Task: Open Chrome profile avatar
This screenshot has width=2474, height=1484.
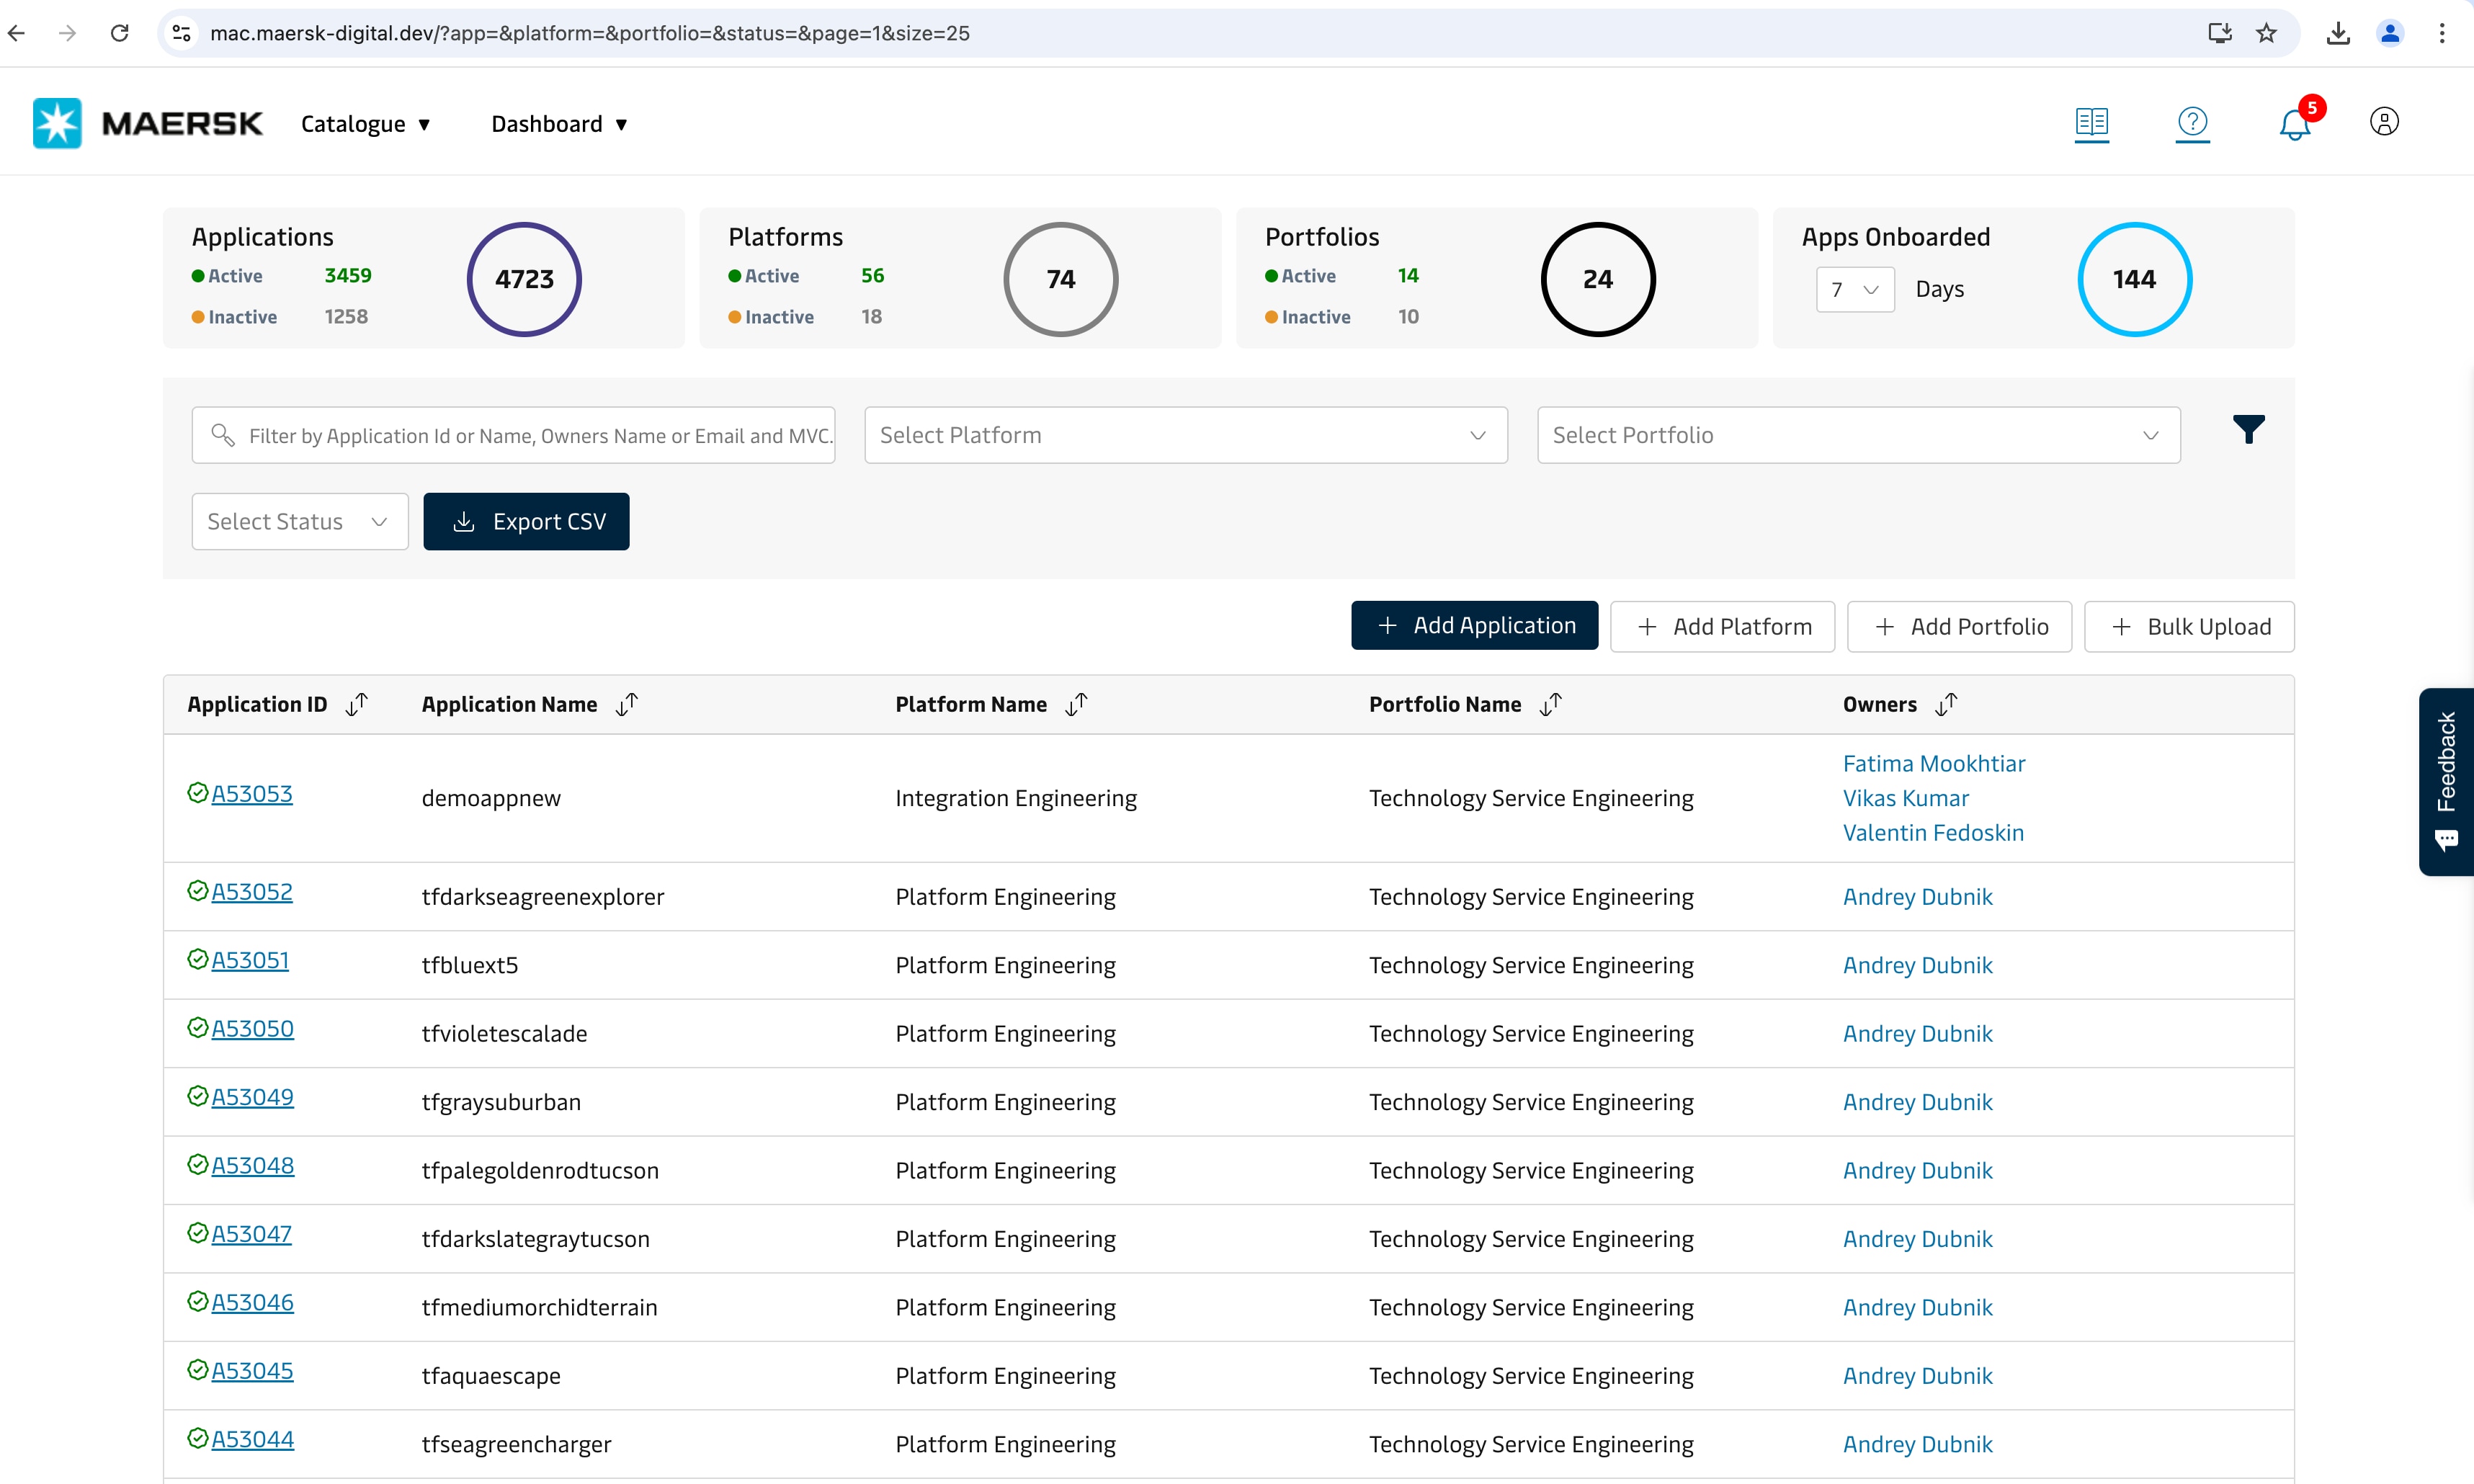Action: (x=2390, y=33)
